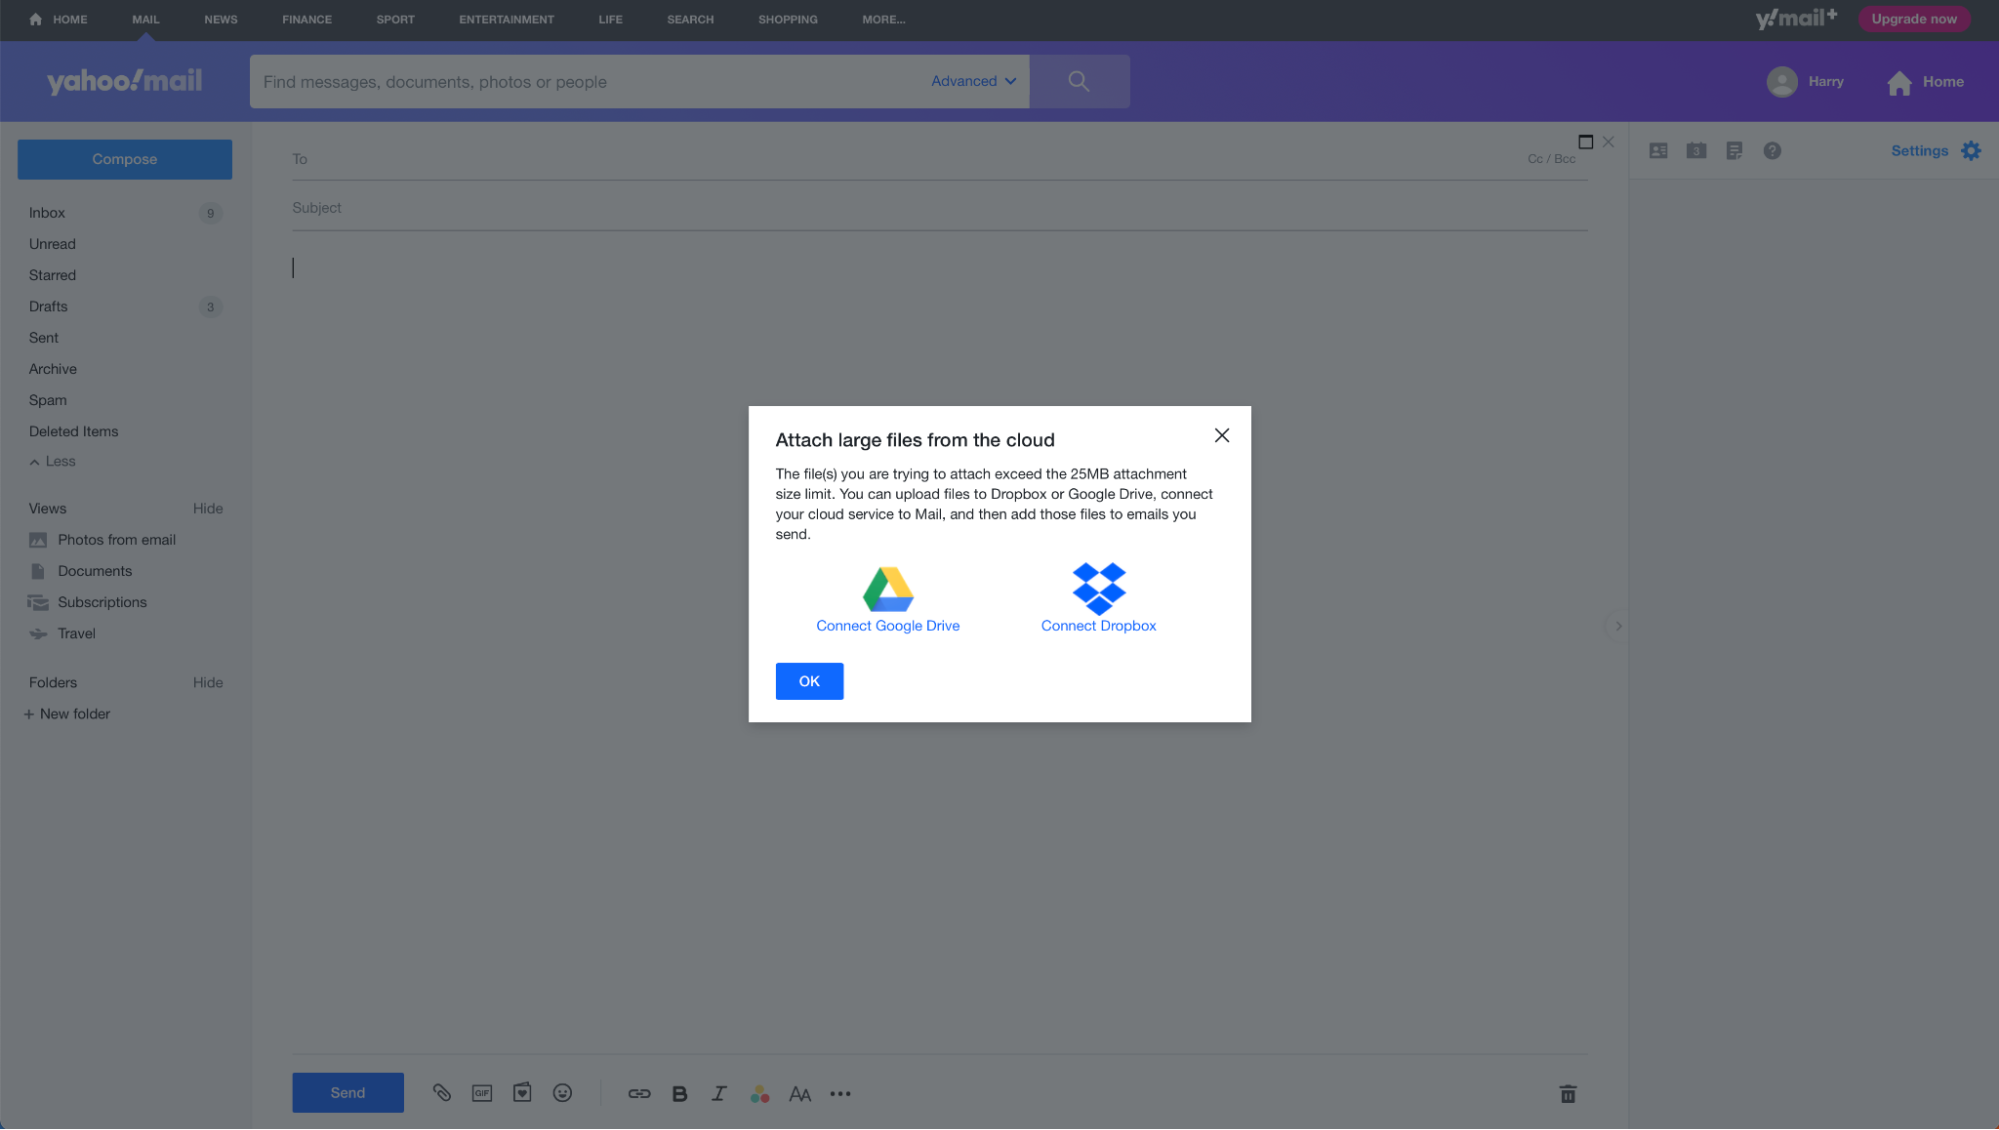Toggle Photos from email view
Viewport: 1999px width, 1130px height.
coord(117,538)
